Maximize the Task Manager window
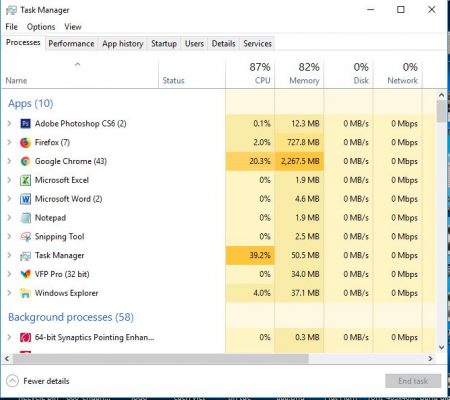This screenshot has width=450, height=400. pos(401,10)
